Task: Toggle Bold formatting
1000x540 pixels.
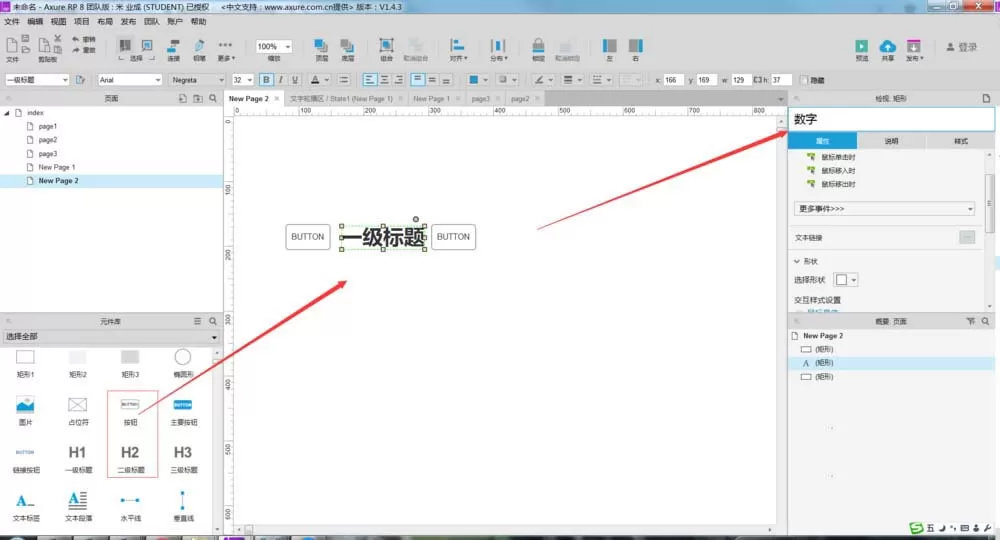Action: 266,80
